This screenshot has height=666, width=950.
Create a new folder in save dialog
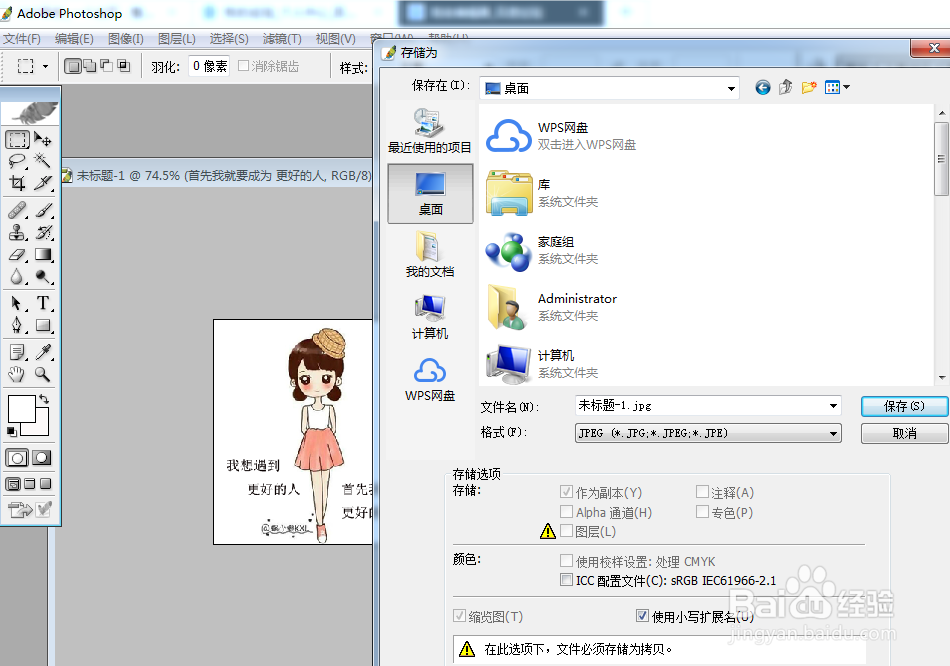809,88
